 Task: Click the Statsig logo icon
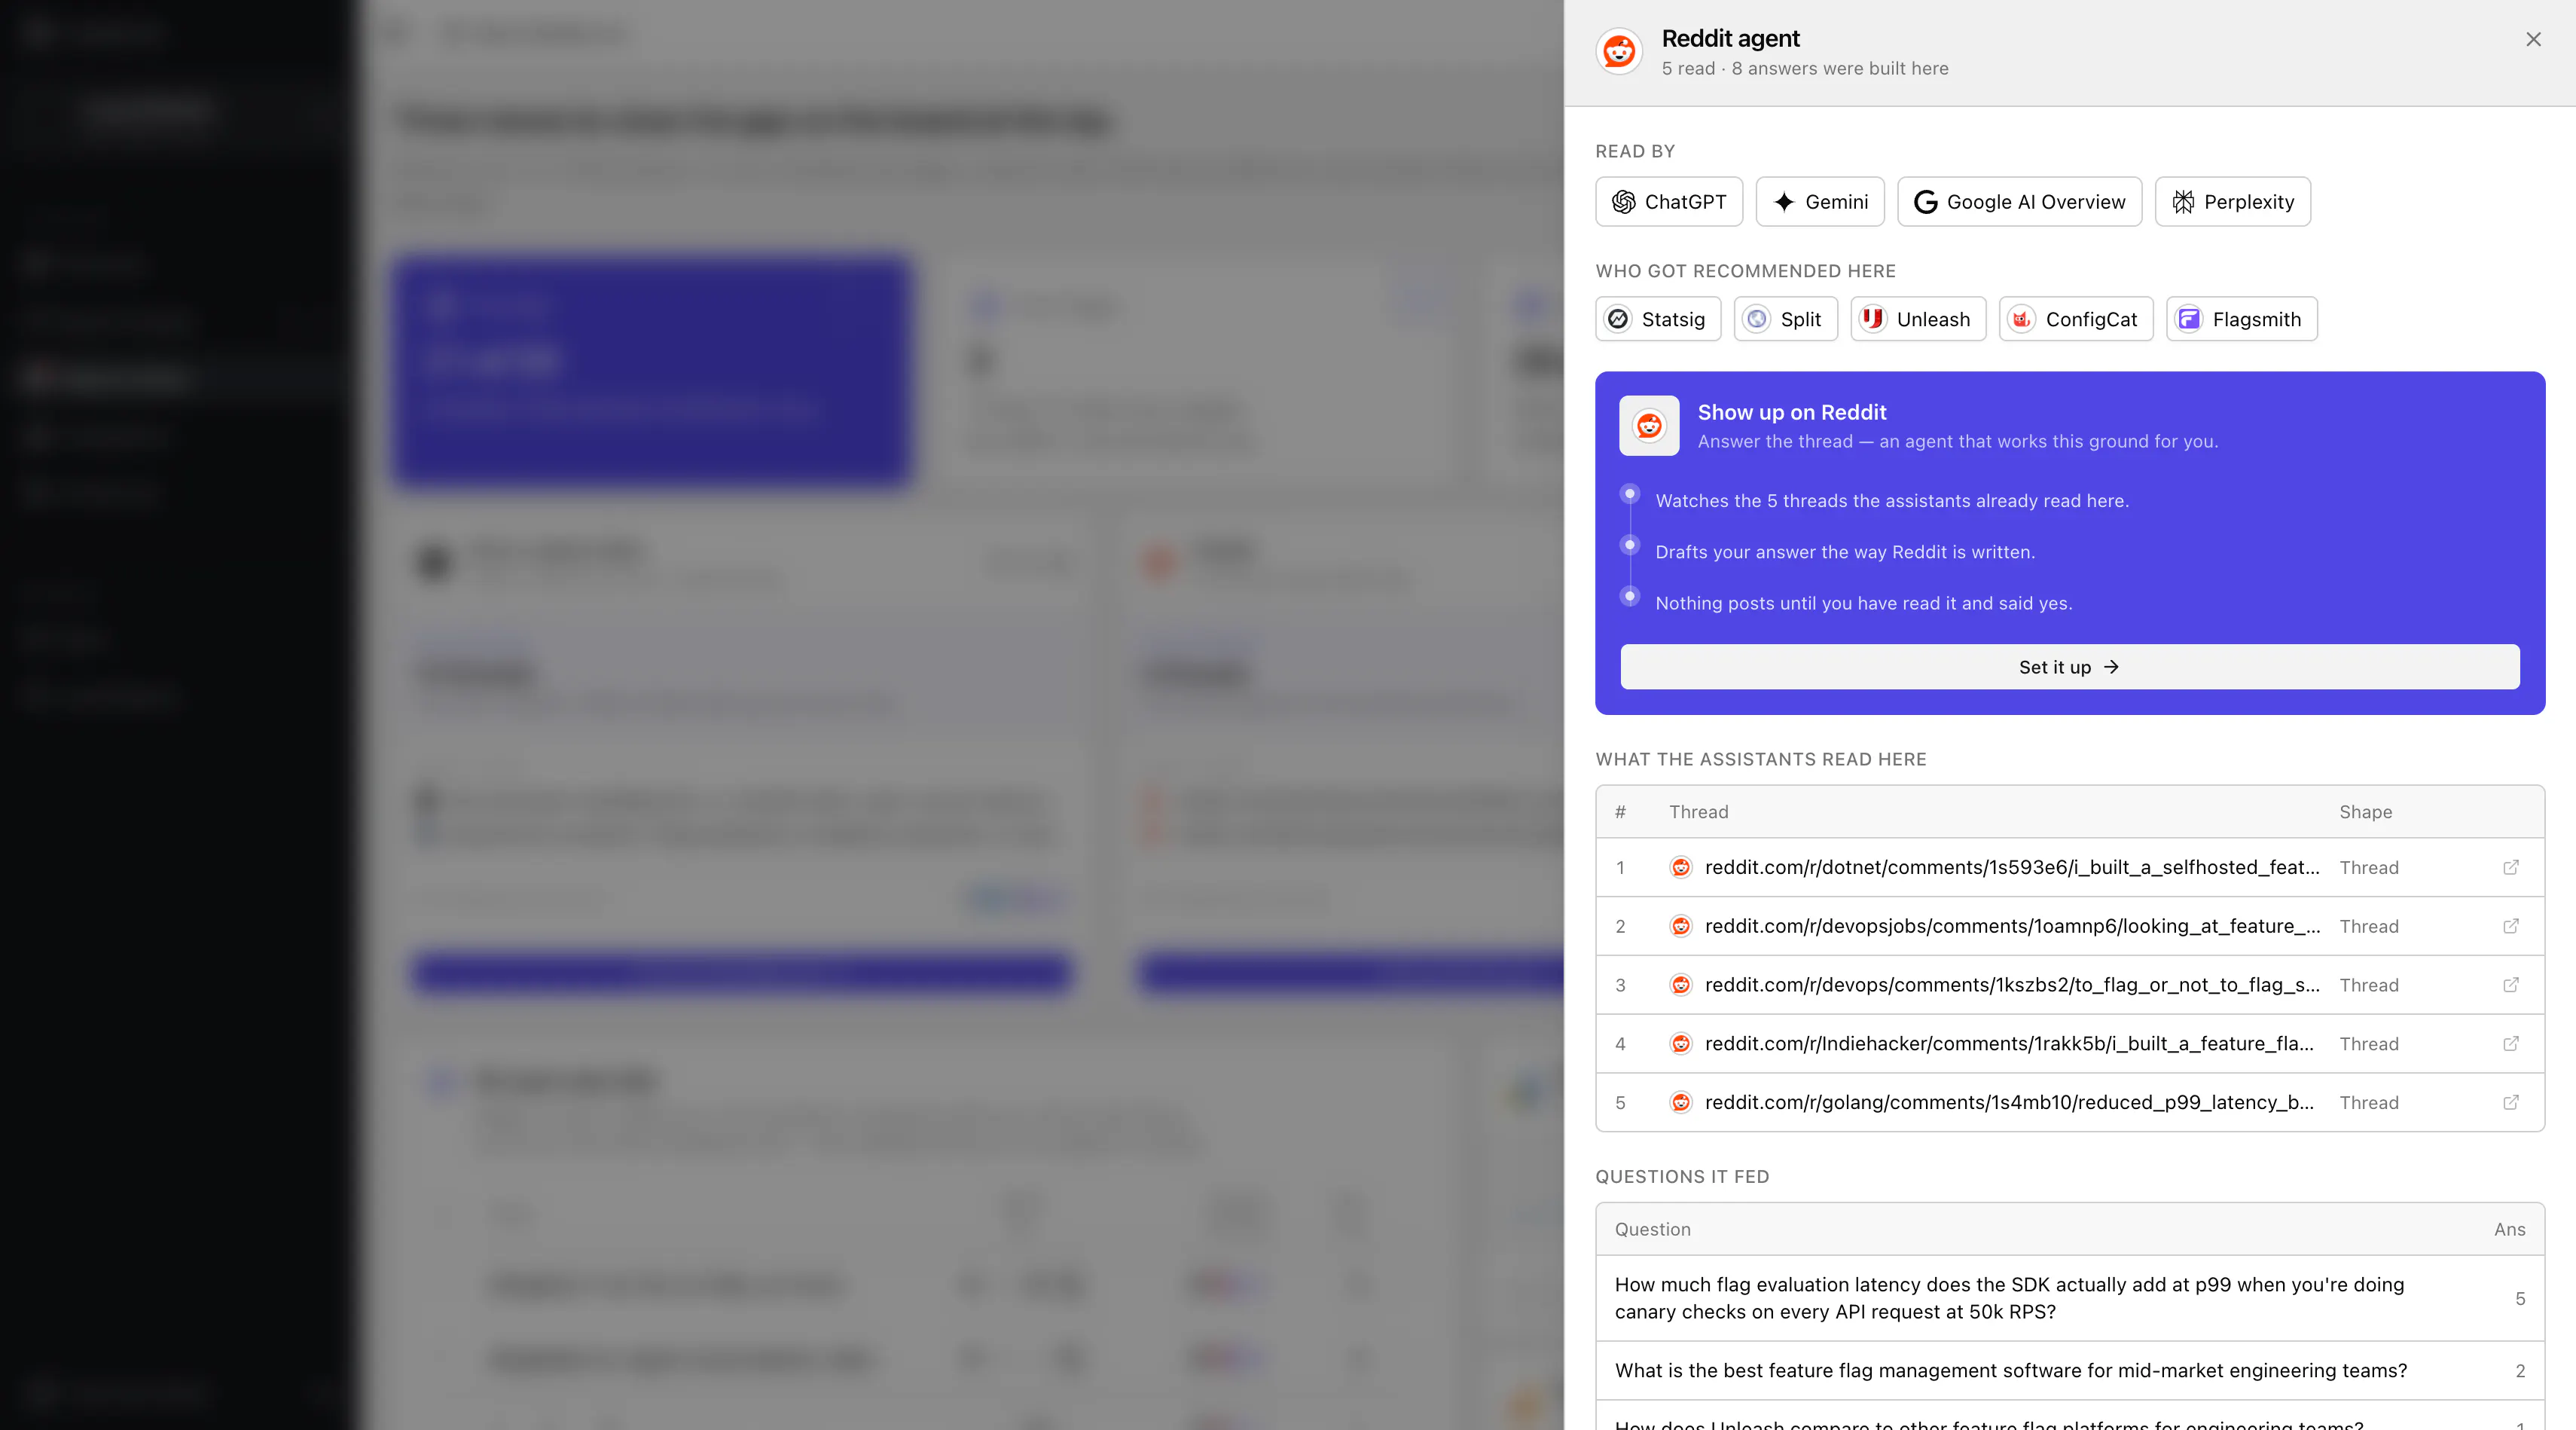pyautogui.click(x=1618, y=319)
